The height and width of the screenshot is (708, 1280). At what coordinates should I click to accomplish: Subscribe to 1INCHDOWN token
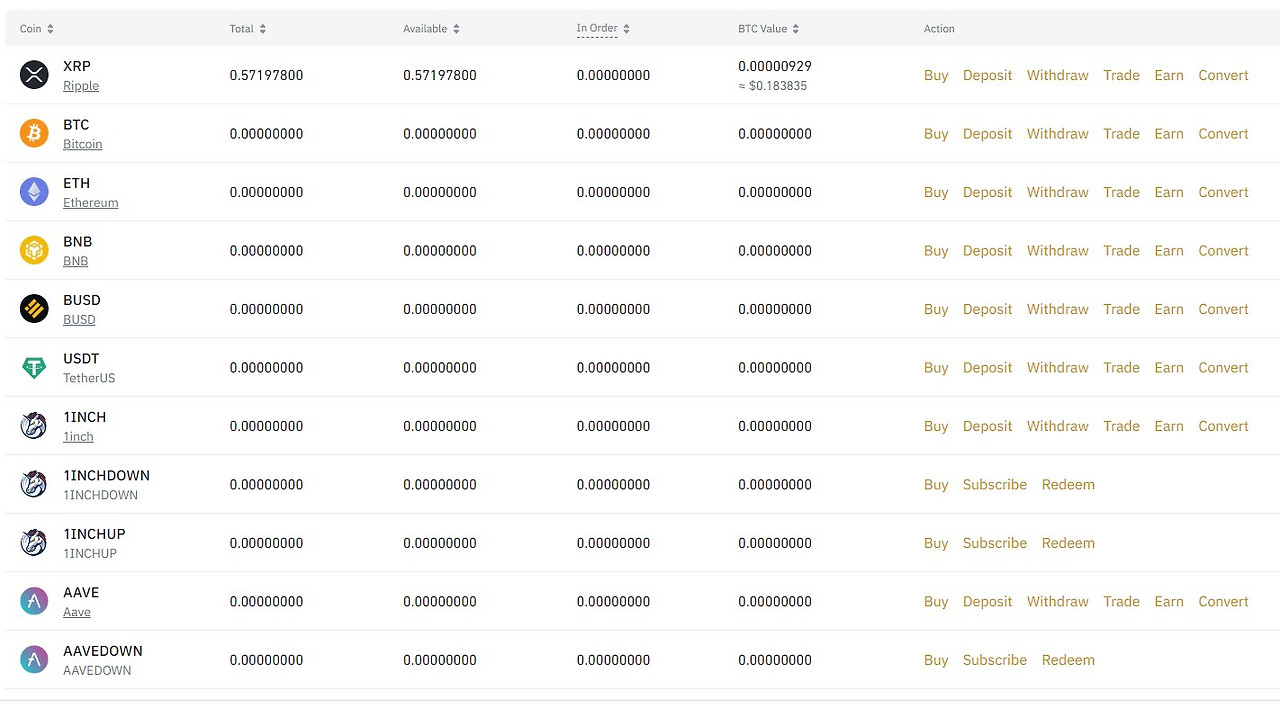pos(995,484)
